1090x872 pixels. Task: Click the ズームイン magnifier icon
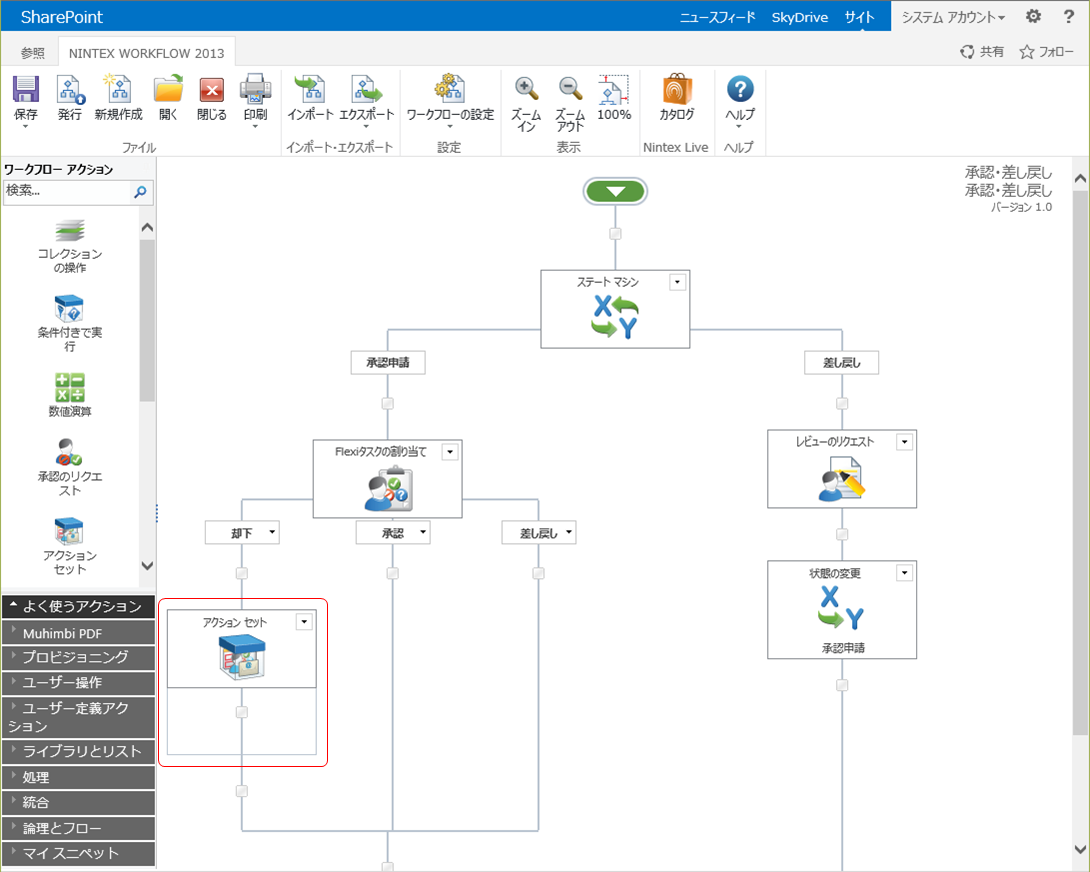pos(526,90)
